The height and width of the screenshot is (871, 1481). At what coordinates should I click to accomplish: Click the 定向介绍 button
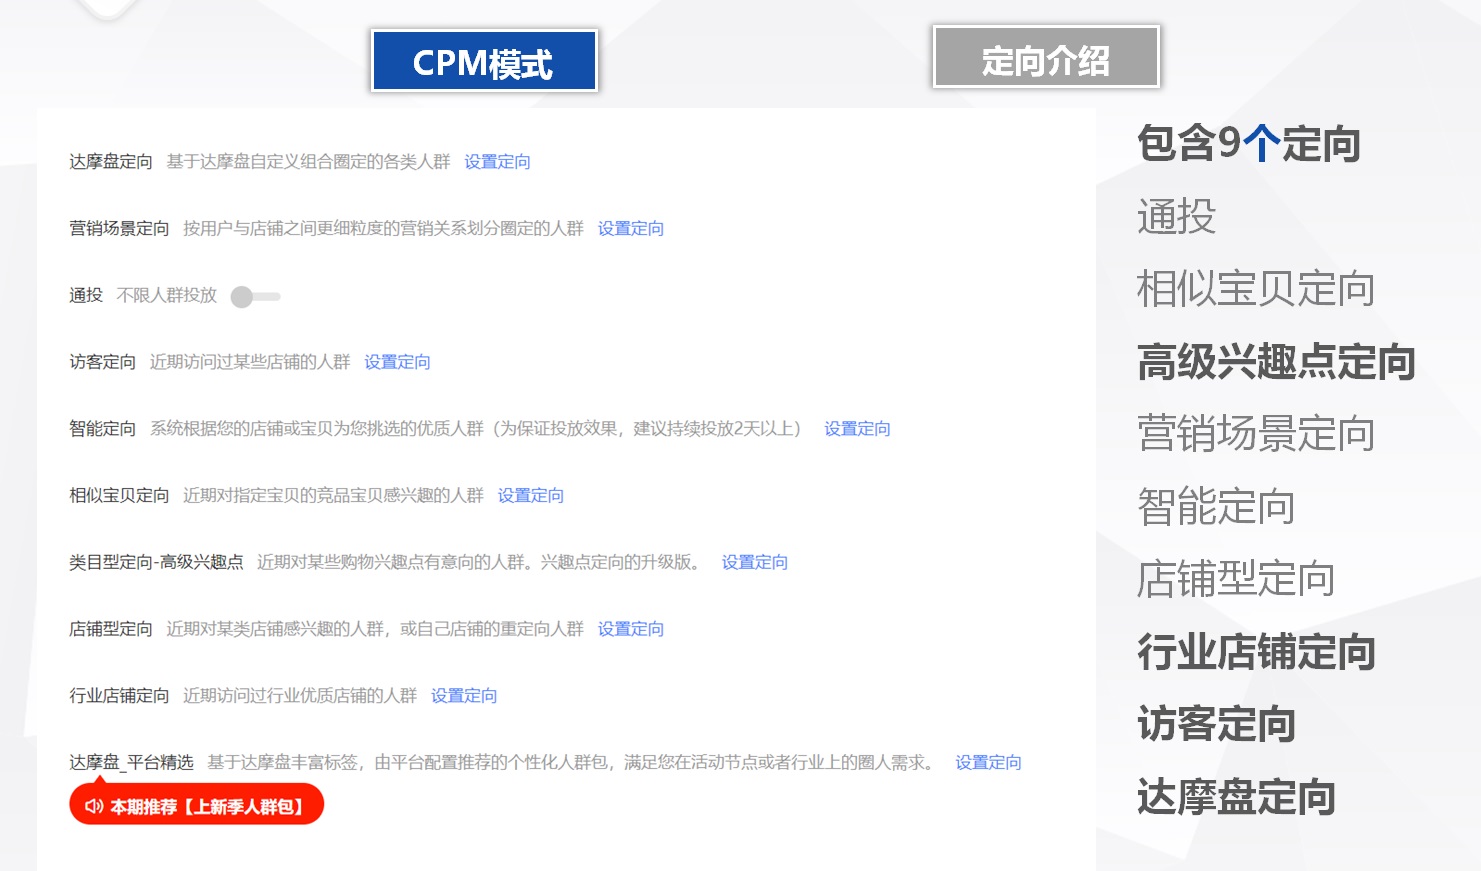[x=1046, y=57]
